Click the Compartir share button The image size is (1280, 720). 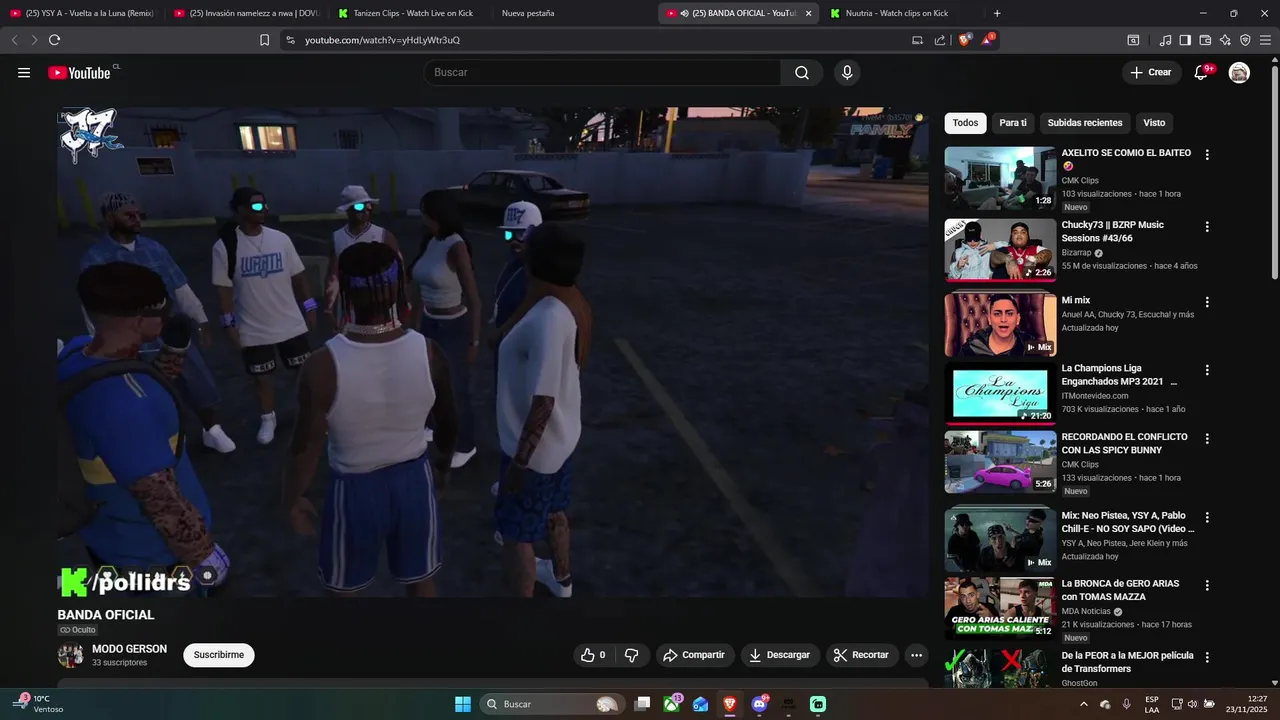pyautogui.click(x=695, y=655)
